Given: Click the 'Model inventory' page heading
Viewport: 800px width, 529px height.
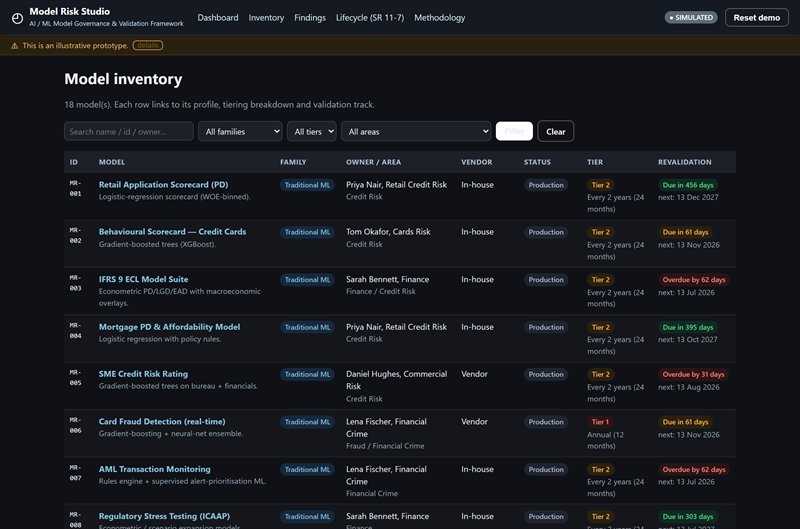Looking at the screenshot, I should tap(123, 79).
